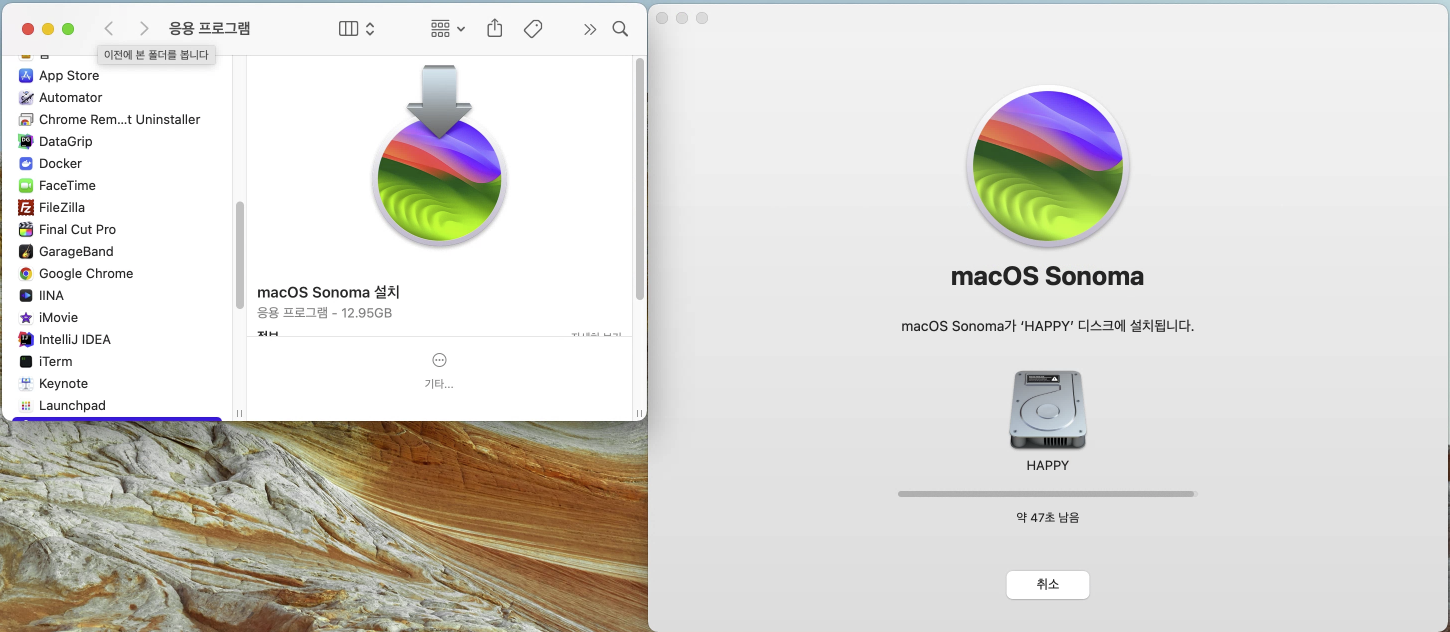Select the IINA app icon
1450x632 pixels.
26,295
